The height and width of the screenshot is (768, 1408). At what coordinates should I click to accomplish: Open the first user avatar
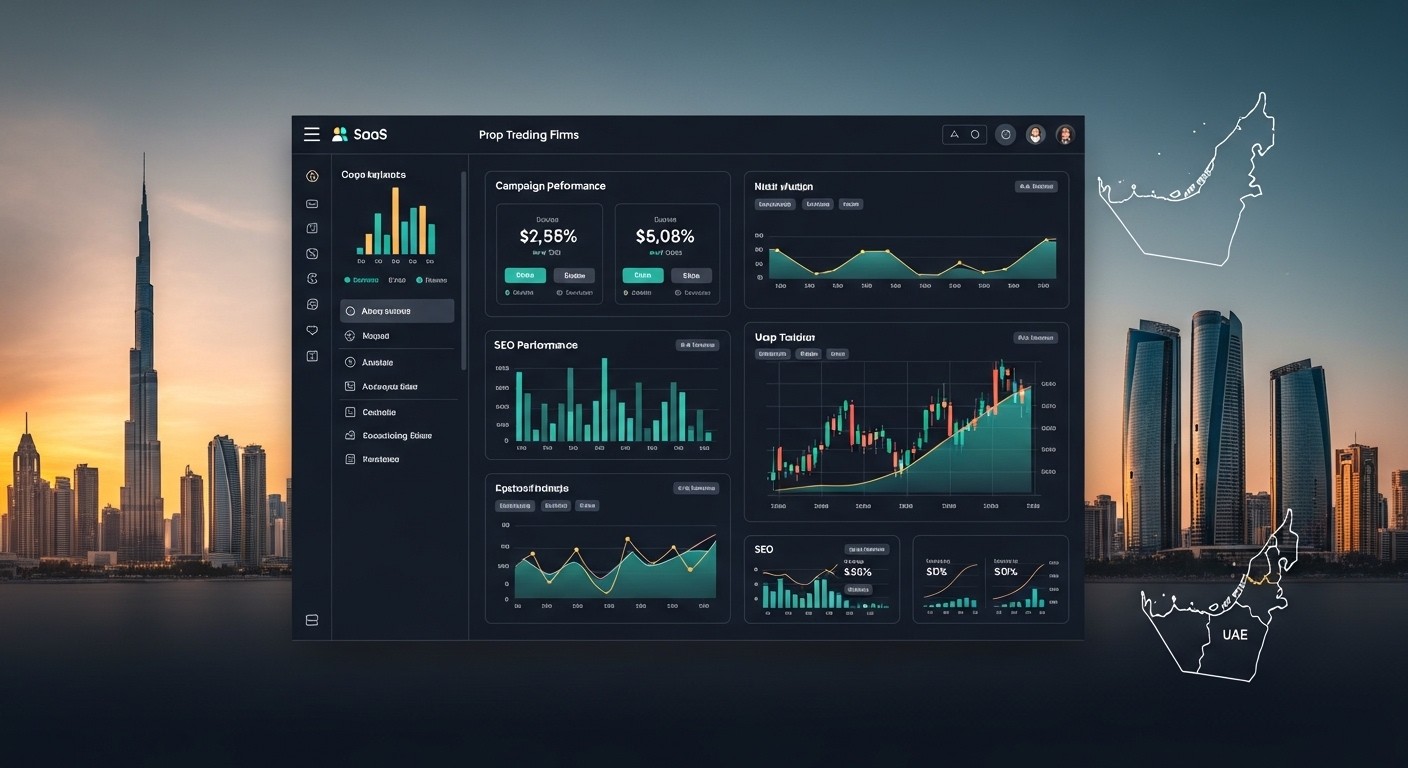click(x=1036, y=134)
